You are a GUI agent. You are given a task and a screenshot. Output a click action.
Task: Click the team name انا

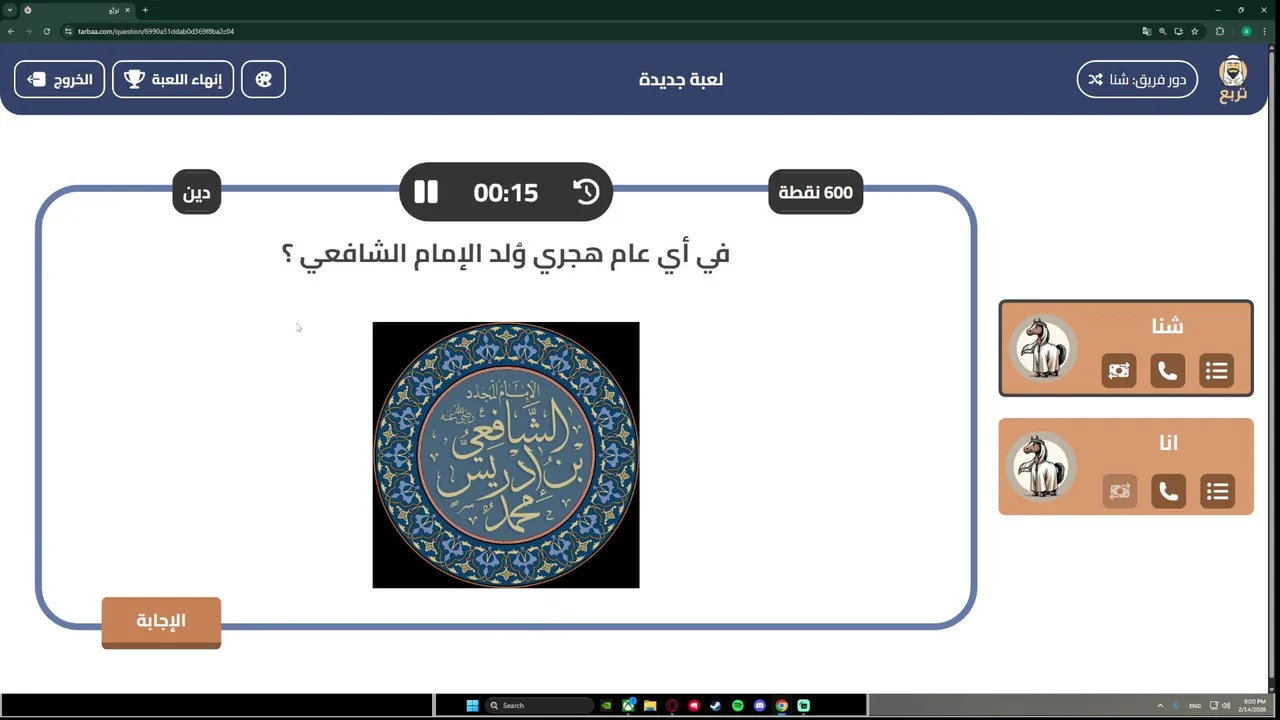coord(1168,443)
